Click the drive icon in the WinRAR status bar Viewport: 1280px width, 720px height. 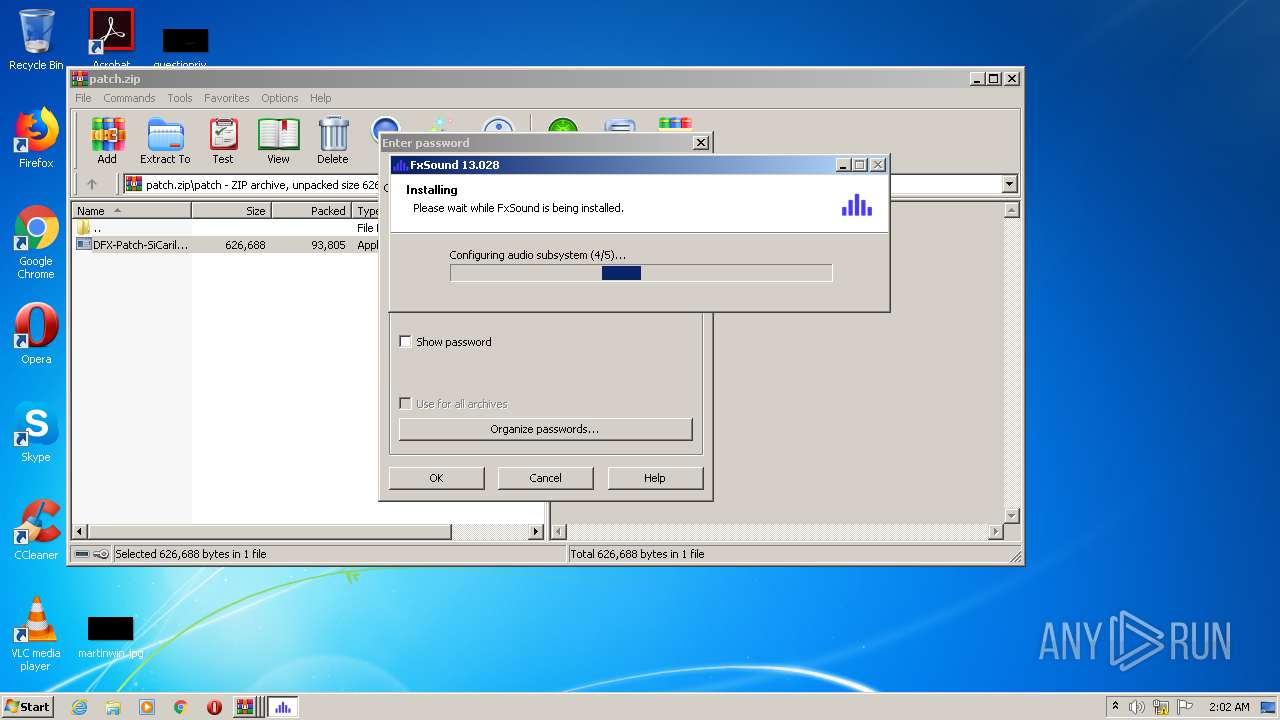pos(81,554)
